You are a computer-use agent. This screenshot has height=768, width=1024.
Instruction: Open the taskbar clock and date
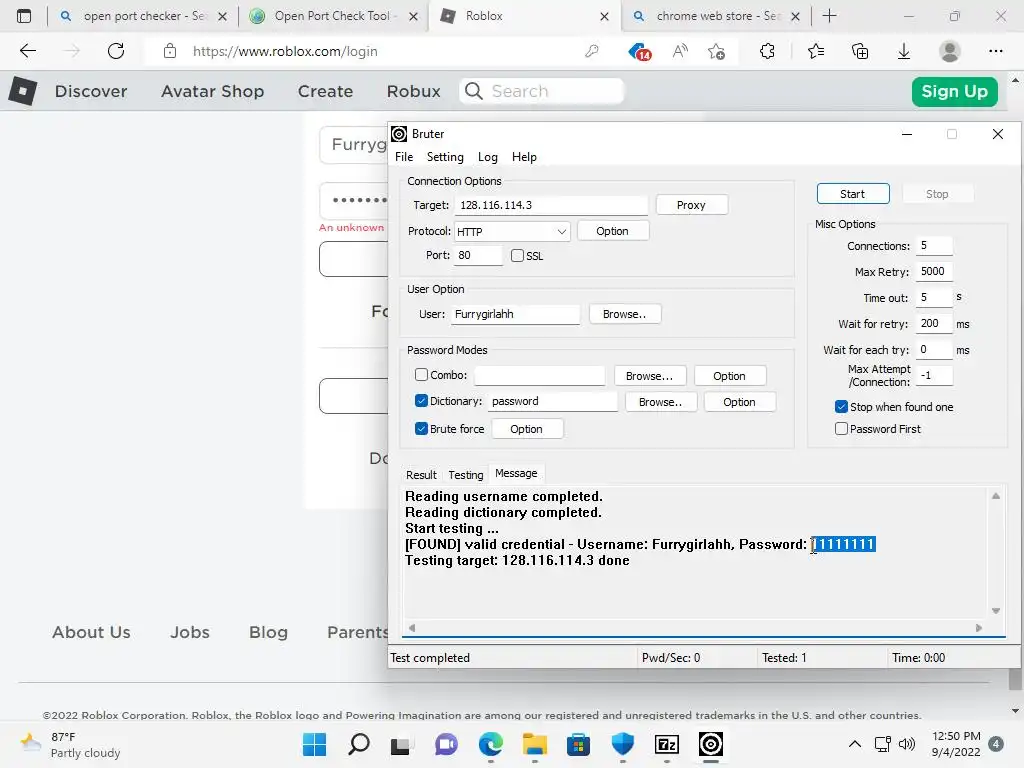tap(956, 744)
